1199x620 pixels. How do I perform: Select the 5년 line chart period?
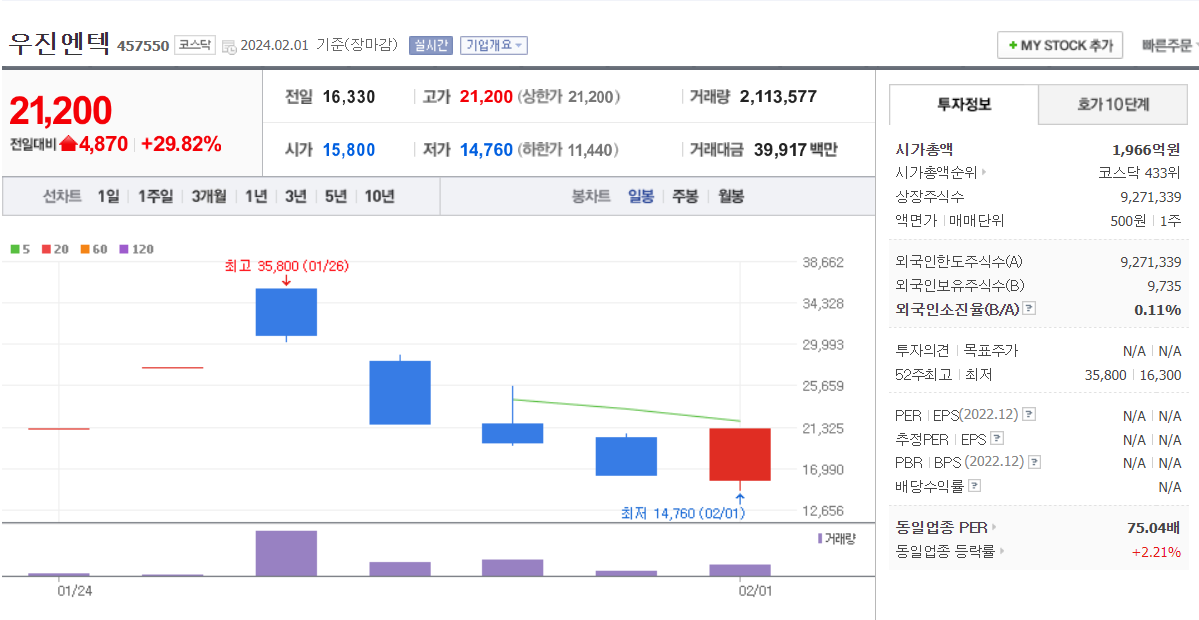[x=336, y=196]
